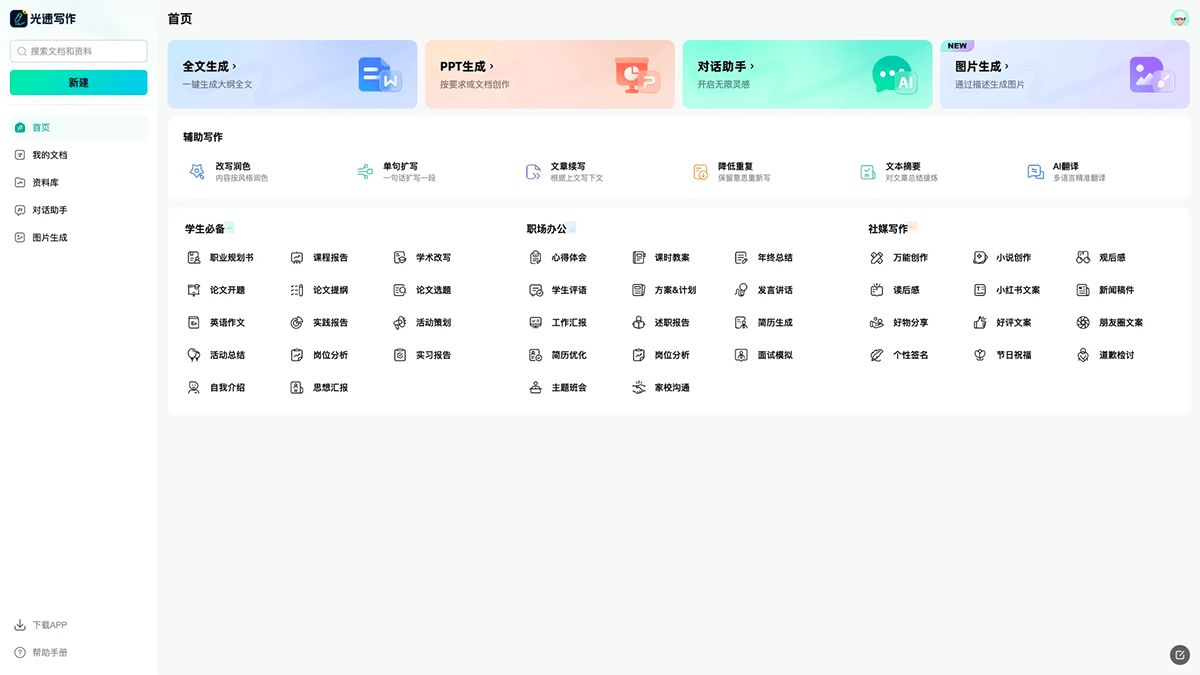Click the floating edit icon at bottom right
This screenshot has height=675, width=1200.
coord(1180,655)
